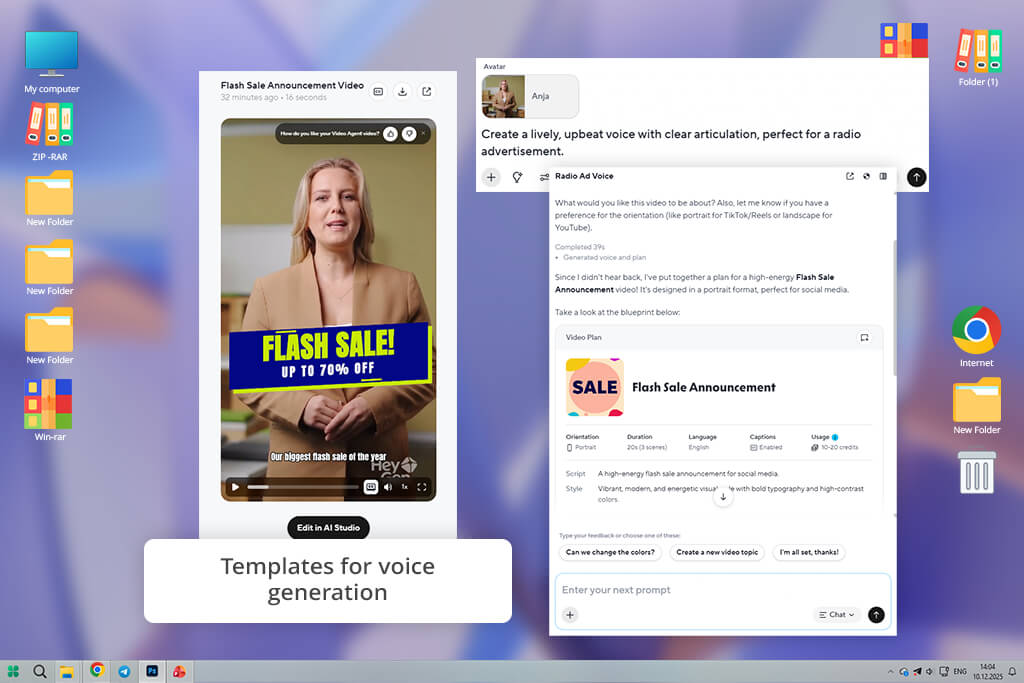Viewport: 1024px width, 683px height.
Task: Choose 'Can we change the colors?' suggestion
Action: point(610,552)
